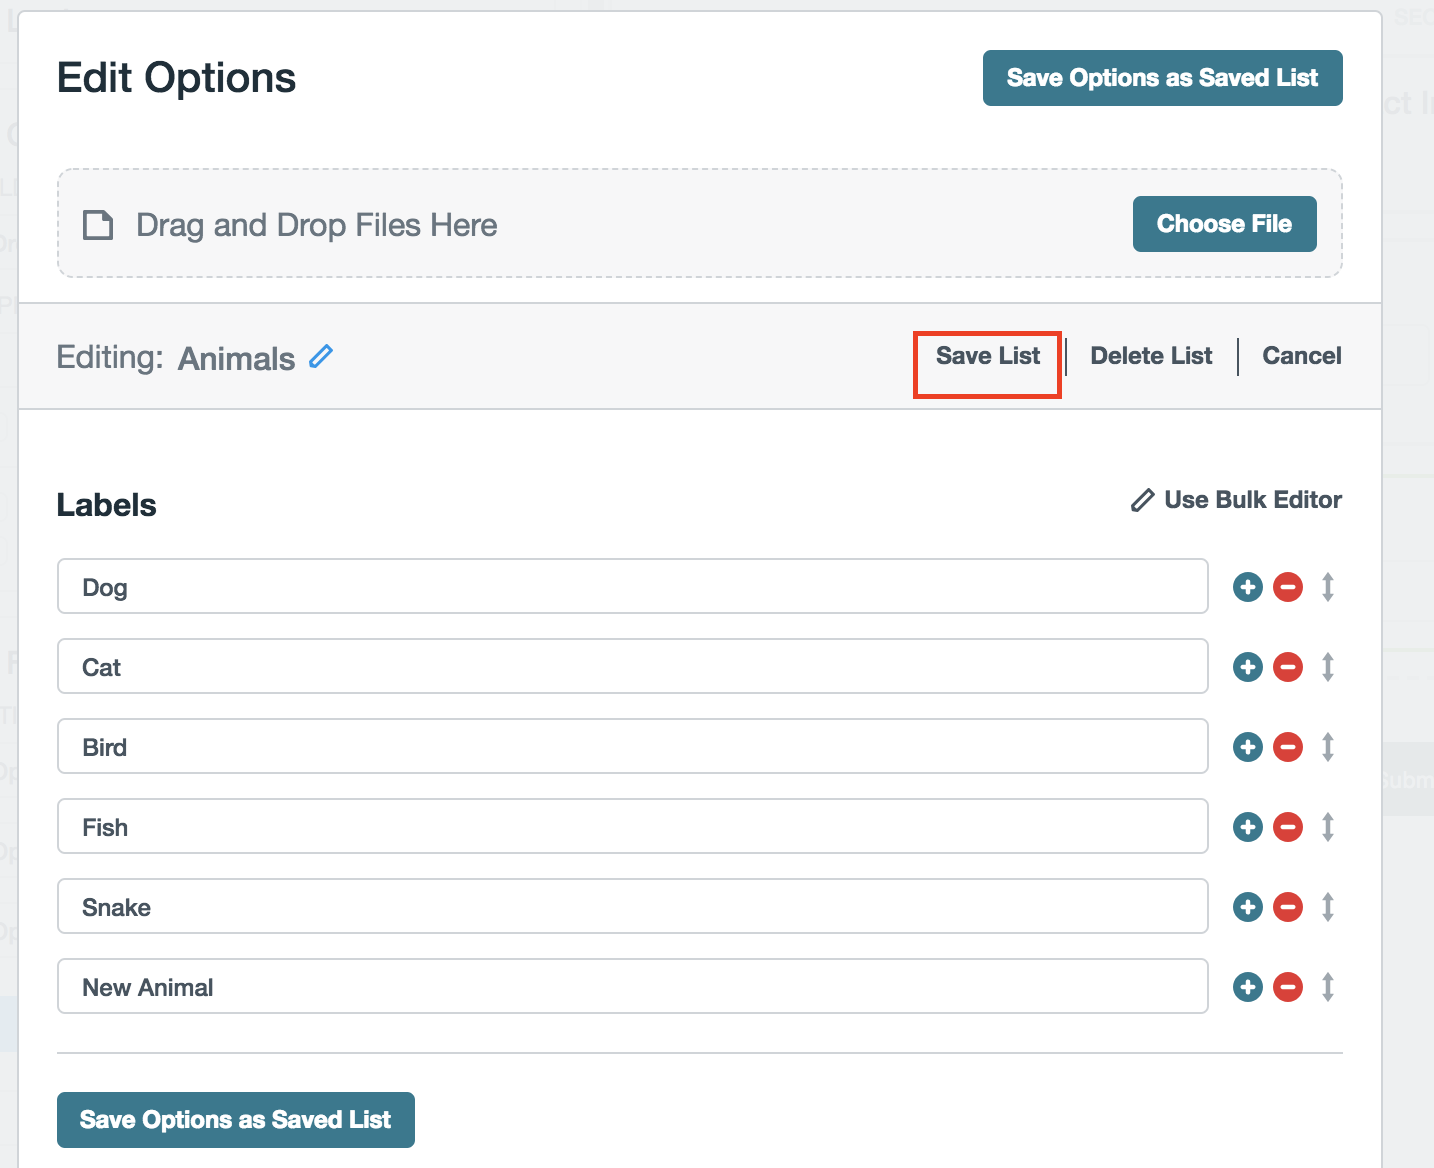Viewport: 1434px width, 1168px height.
Task: Click bottom Save Options as Saved List
Action: coord(235,1120)
